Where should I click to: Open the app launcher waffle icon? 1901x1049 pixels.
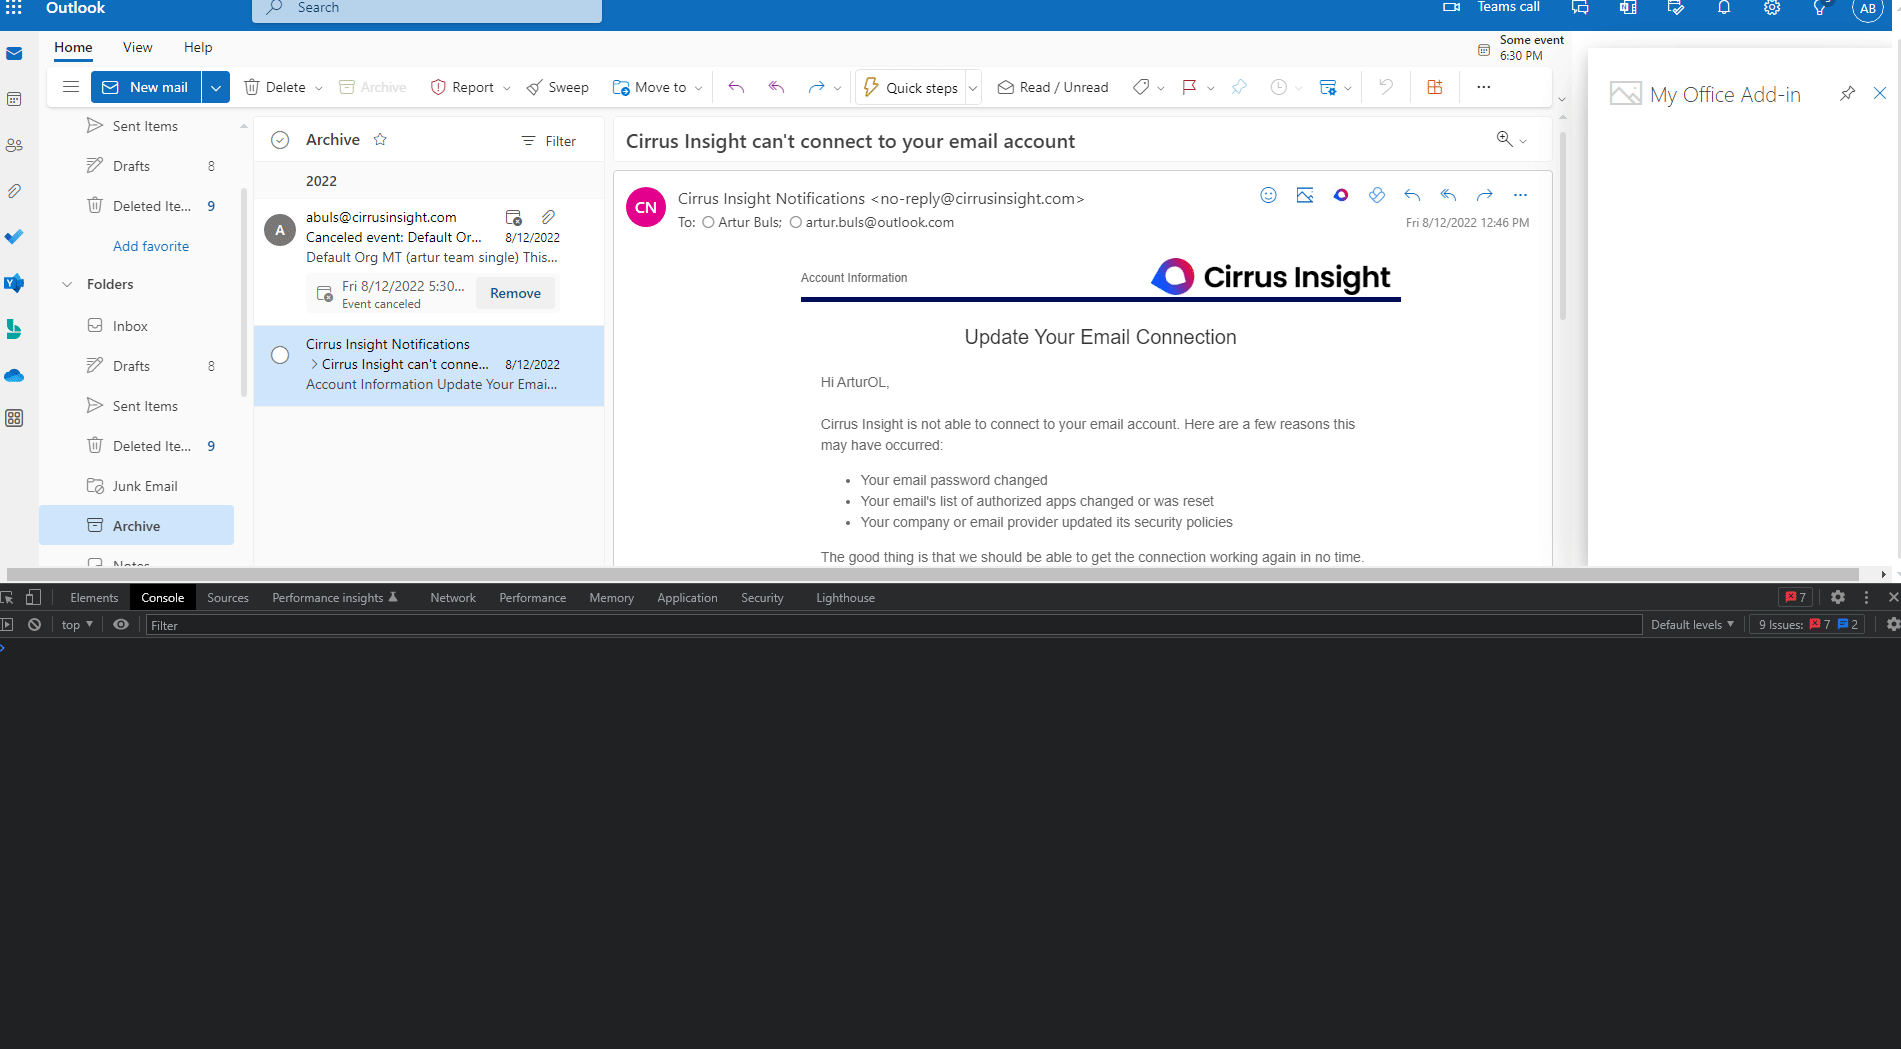click(x=14, y=8)
